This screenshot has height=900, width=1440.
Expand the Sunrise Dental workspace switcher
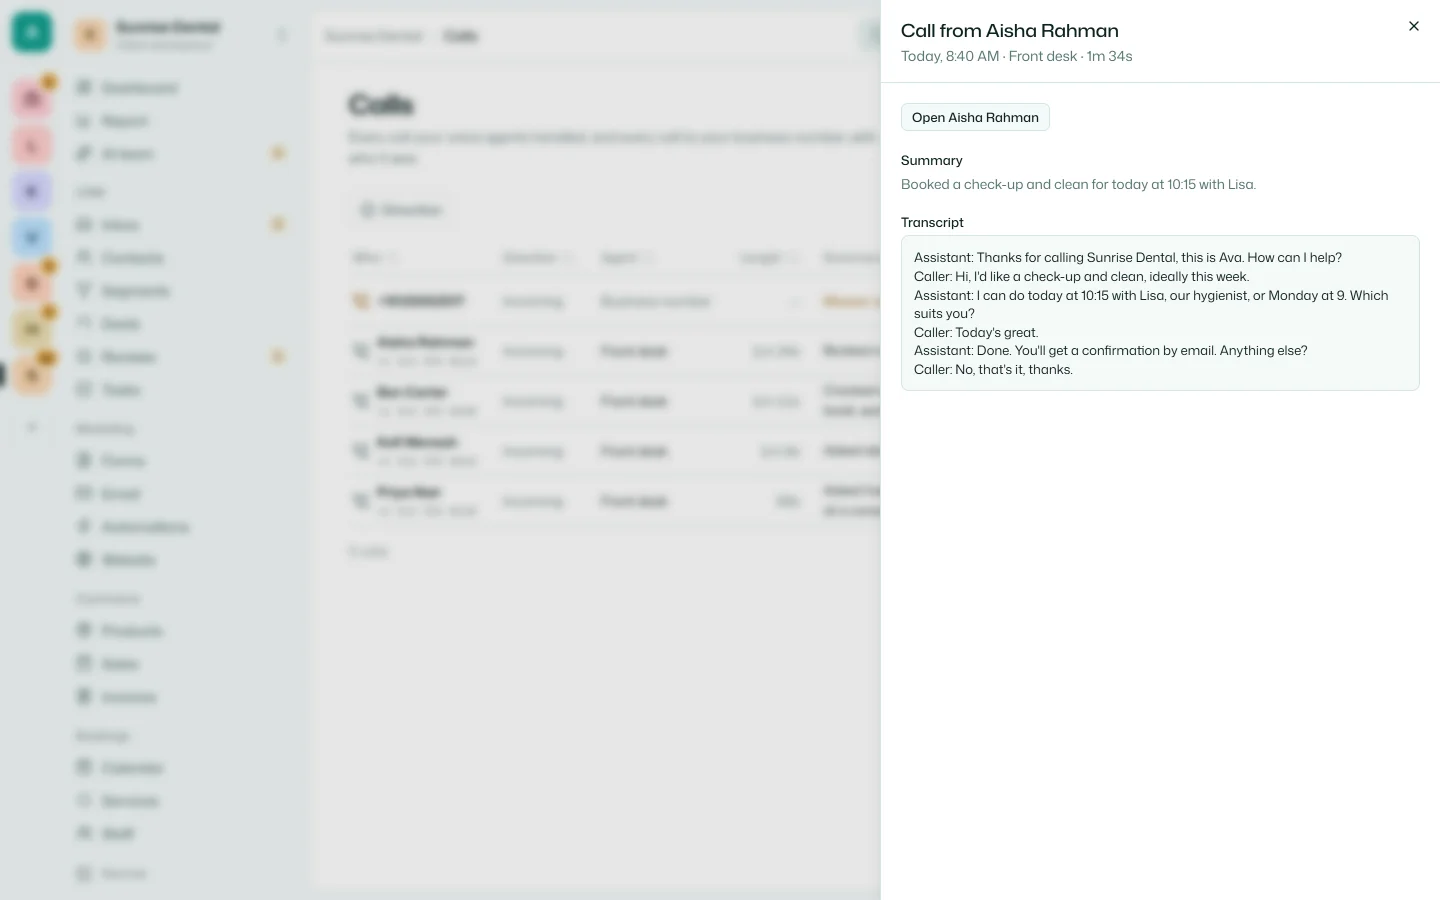pos(182,35)
